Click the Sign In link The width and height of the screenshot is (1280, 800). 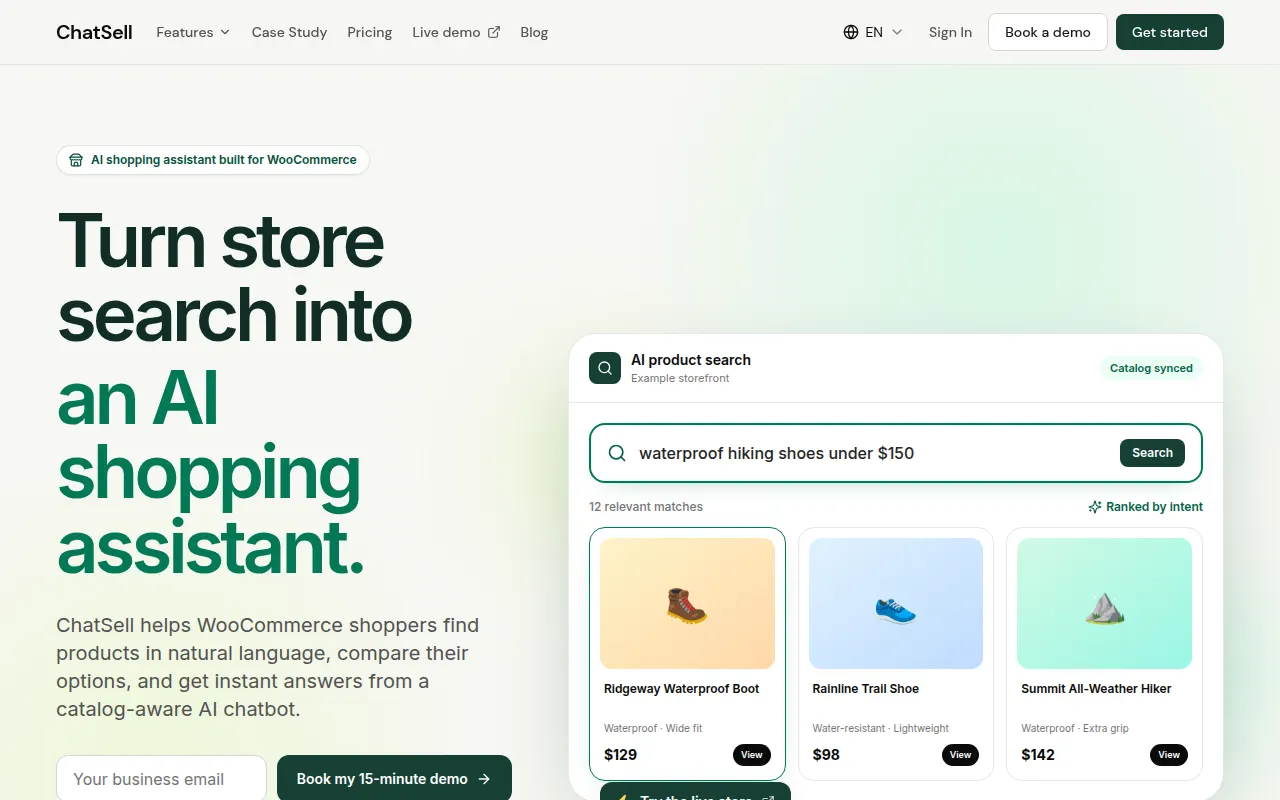pyautogui.click(x=950, y=32)
